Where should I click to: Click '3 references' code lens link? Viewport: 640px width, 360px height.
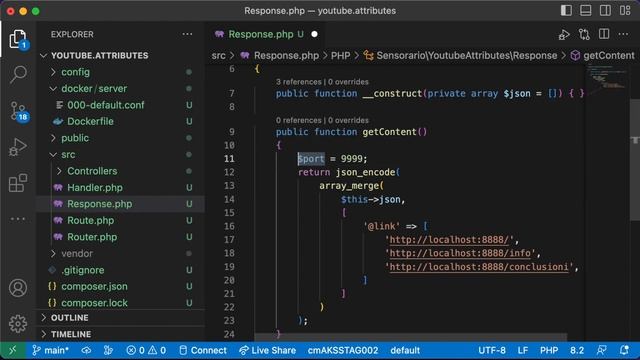pyautogui.click(x=298, y=82)
